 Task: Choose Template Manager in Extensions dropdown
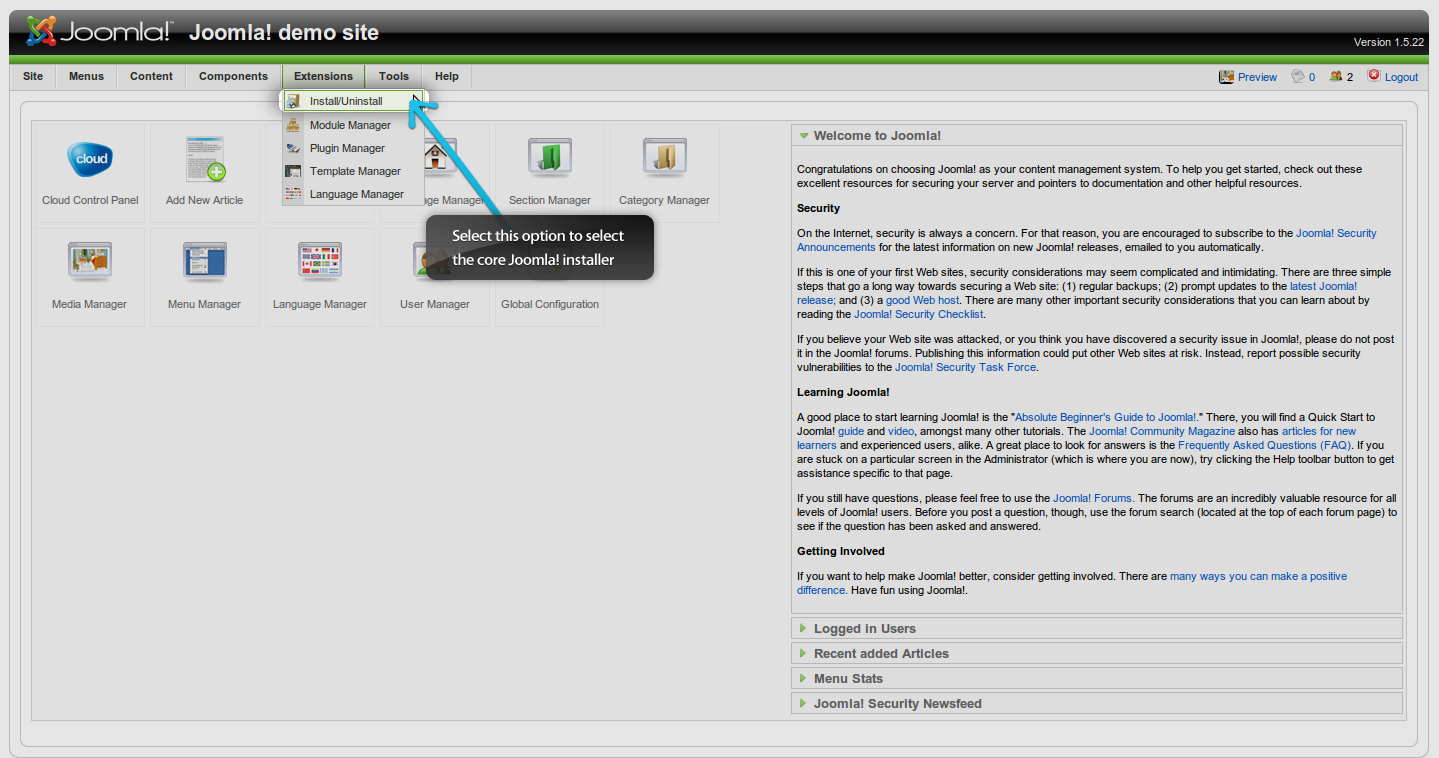(x=353, y=171)
